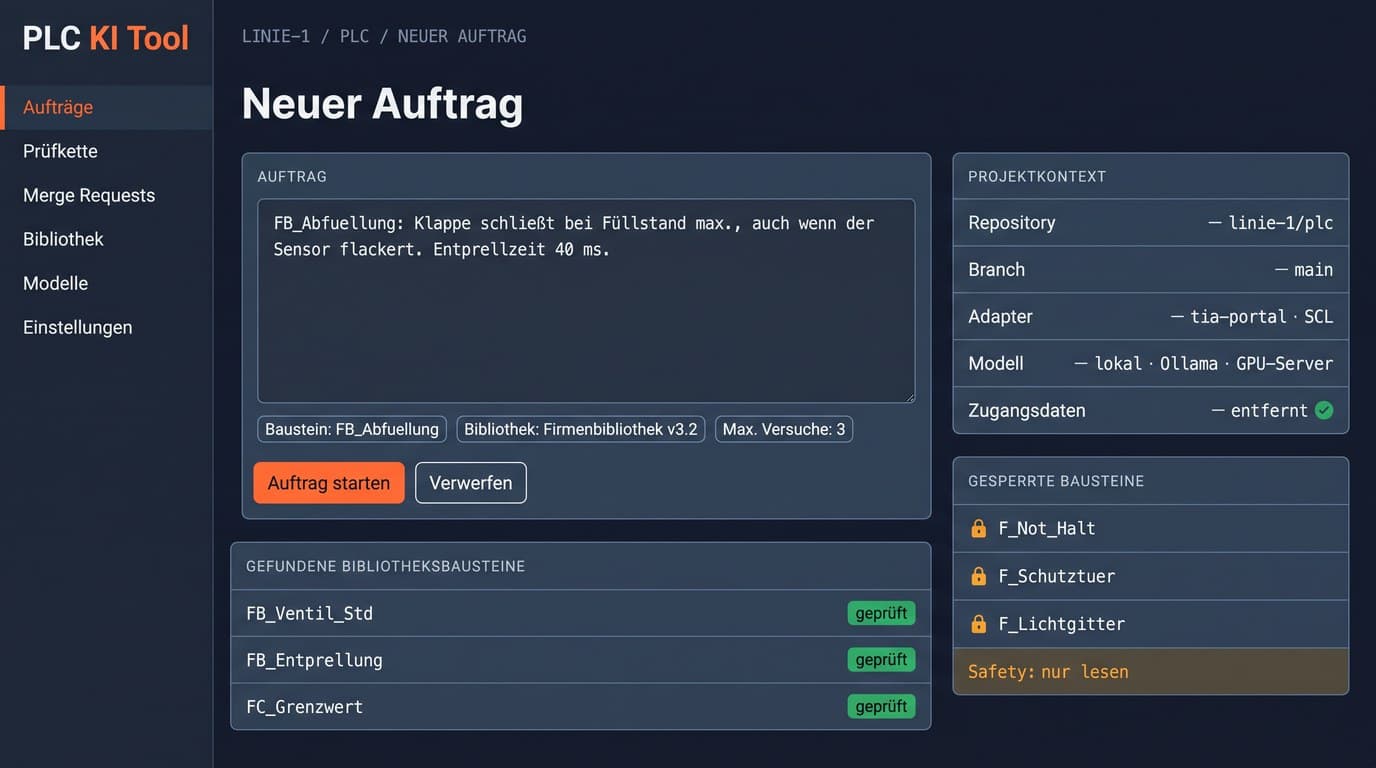Image resolution: width=1376 pixels, height=768 pixels.
Task: Click the lock icon beside F_Lichtgitter
Action: tap(979, 624)
